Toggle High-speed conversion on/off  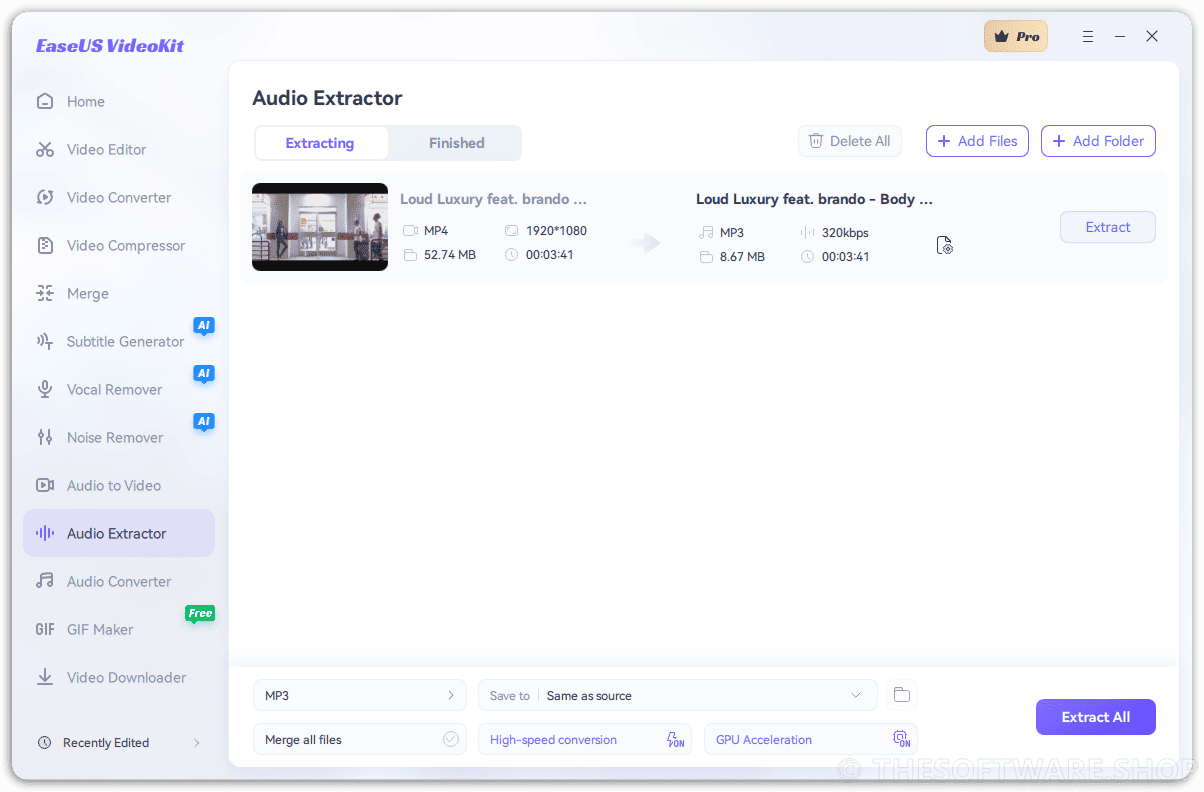pyautogui.click(x=585, y=740)
